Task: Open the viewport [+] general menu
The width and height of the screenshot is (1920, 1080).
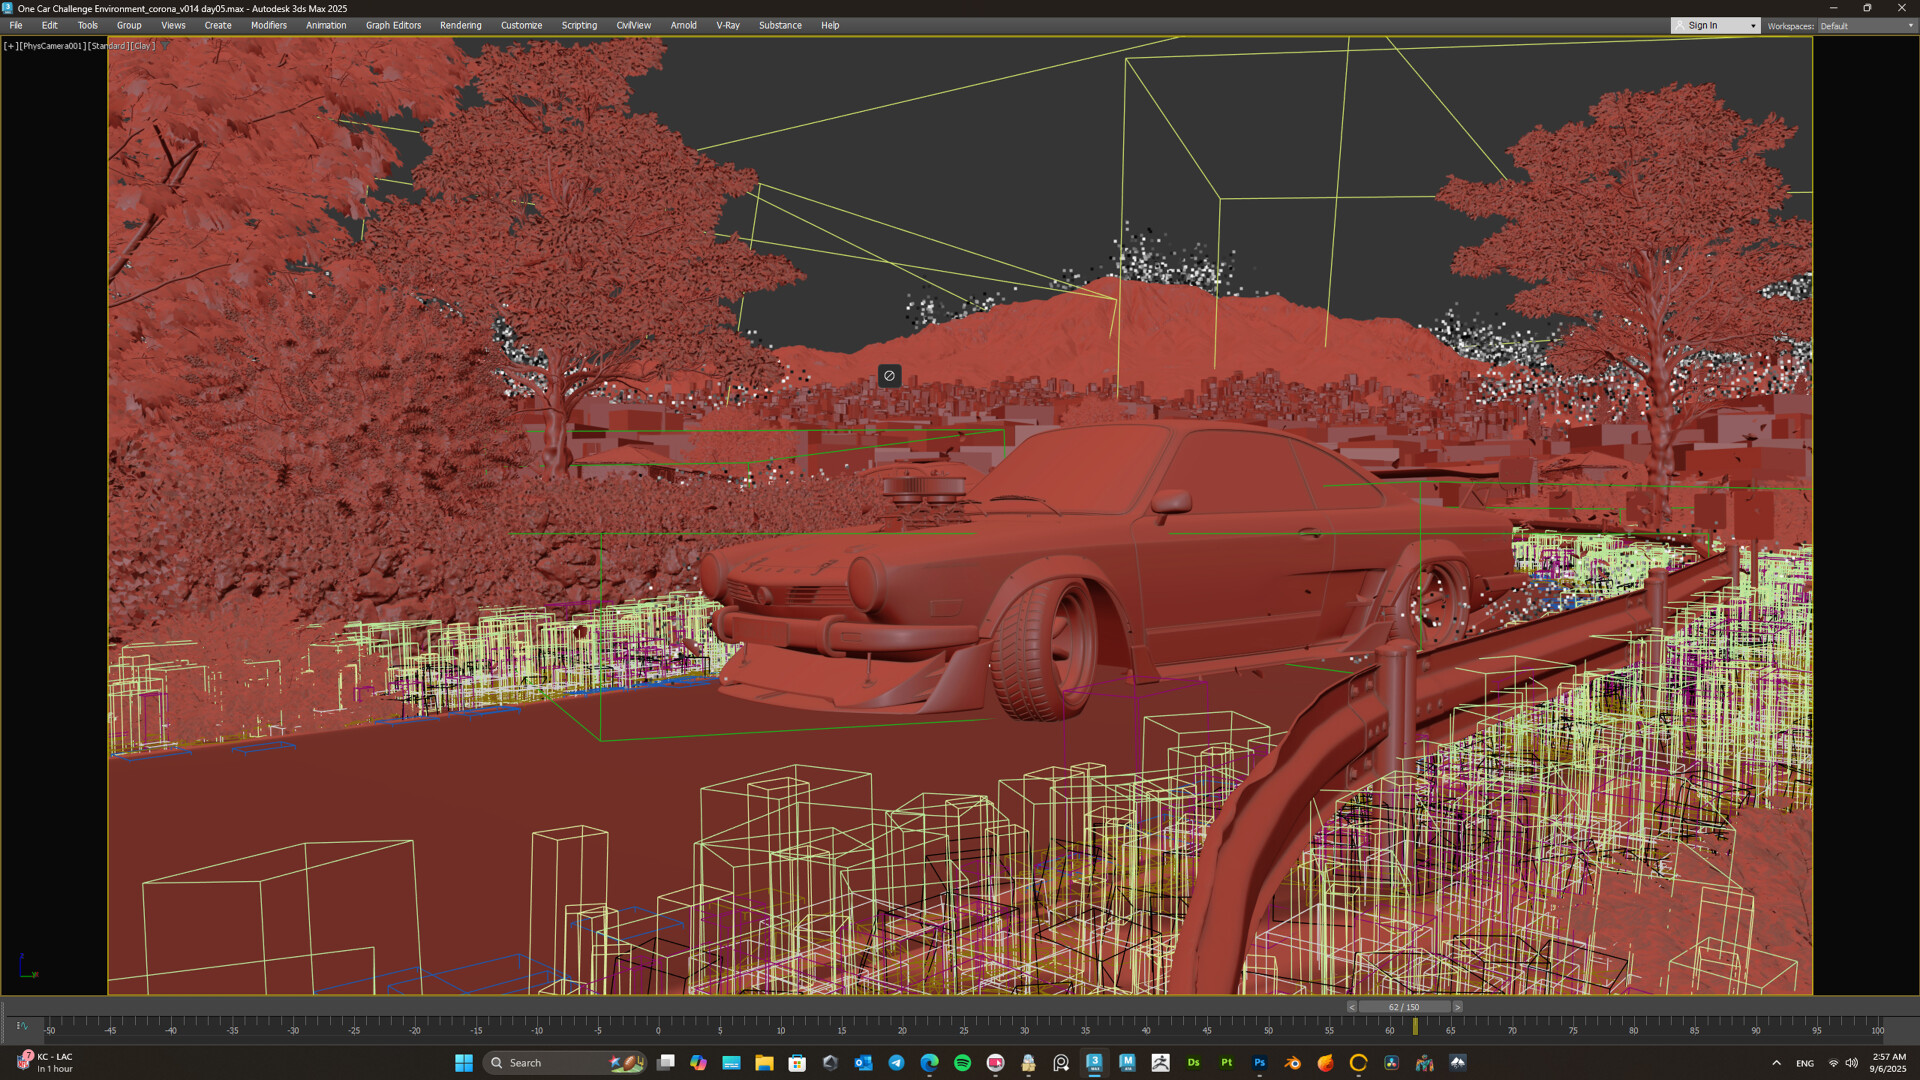Action: [x=10, y=45]
